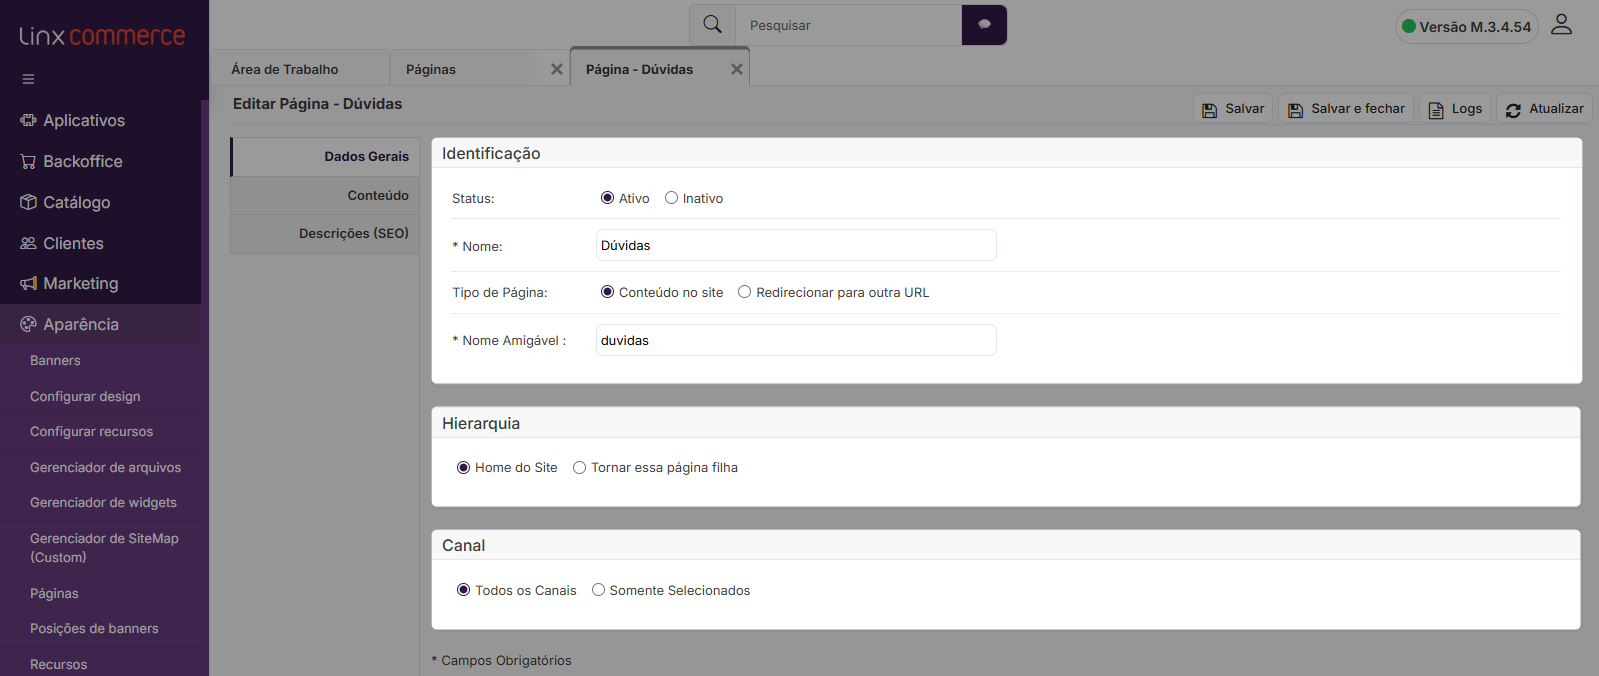Screen dimensions: 1599x676
Task: Click the Salvar e fechar label
Action: tap(1358, 109)
